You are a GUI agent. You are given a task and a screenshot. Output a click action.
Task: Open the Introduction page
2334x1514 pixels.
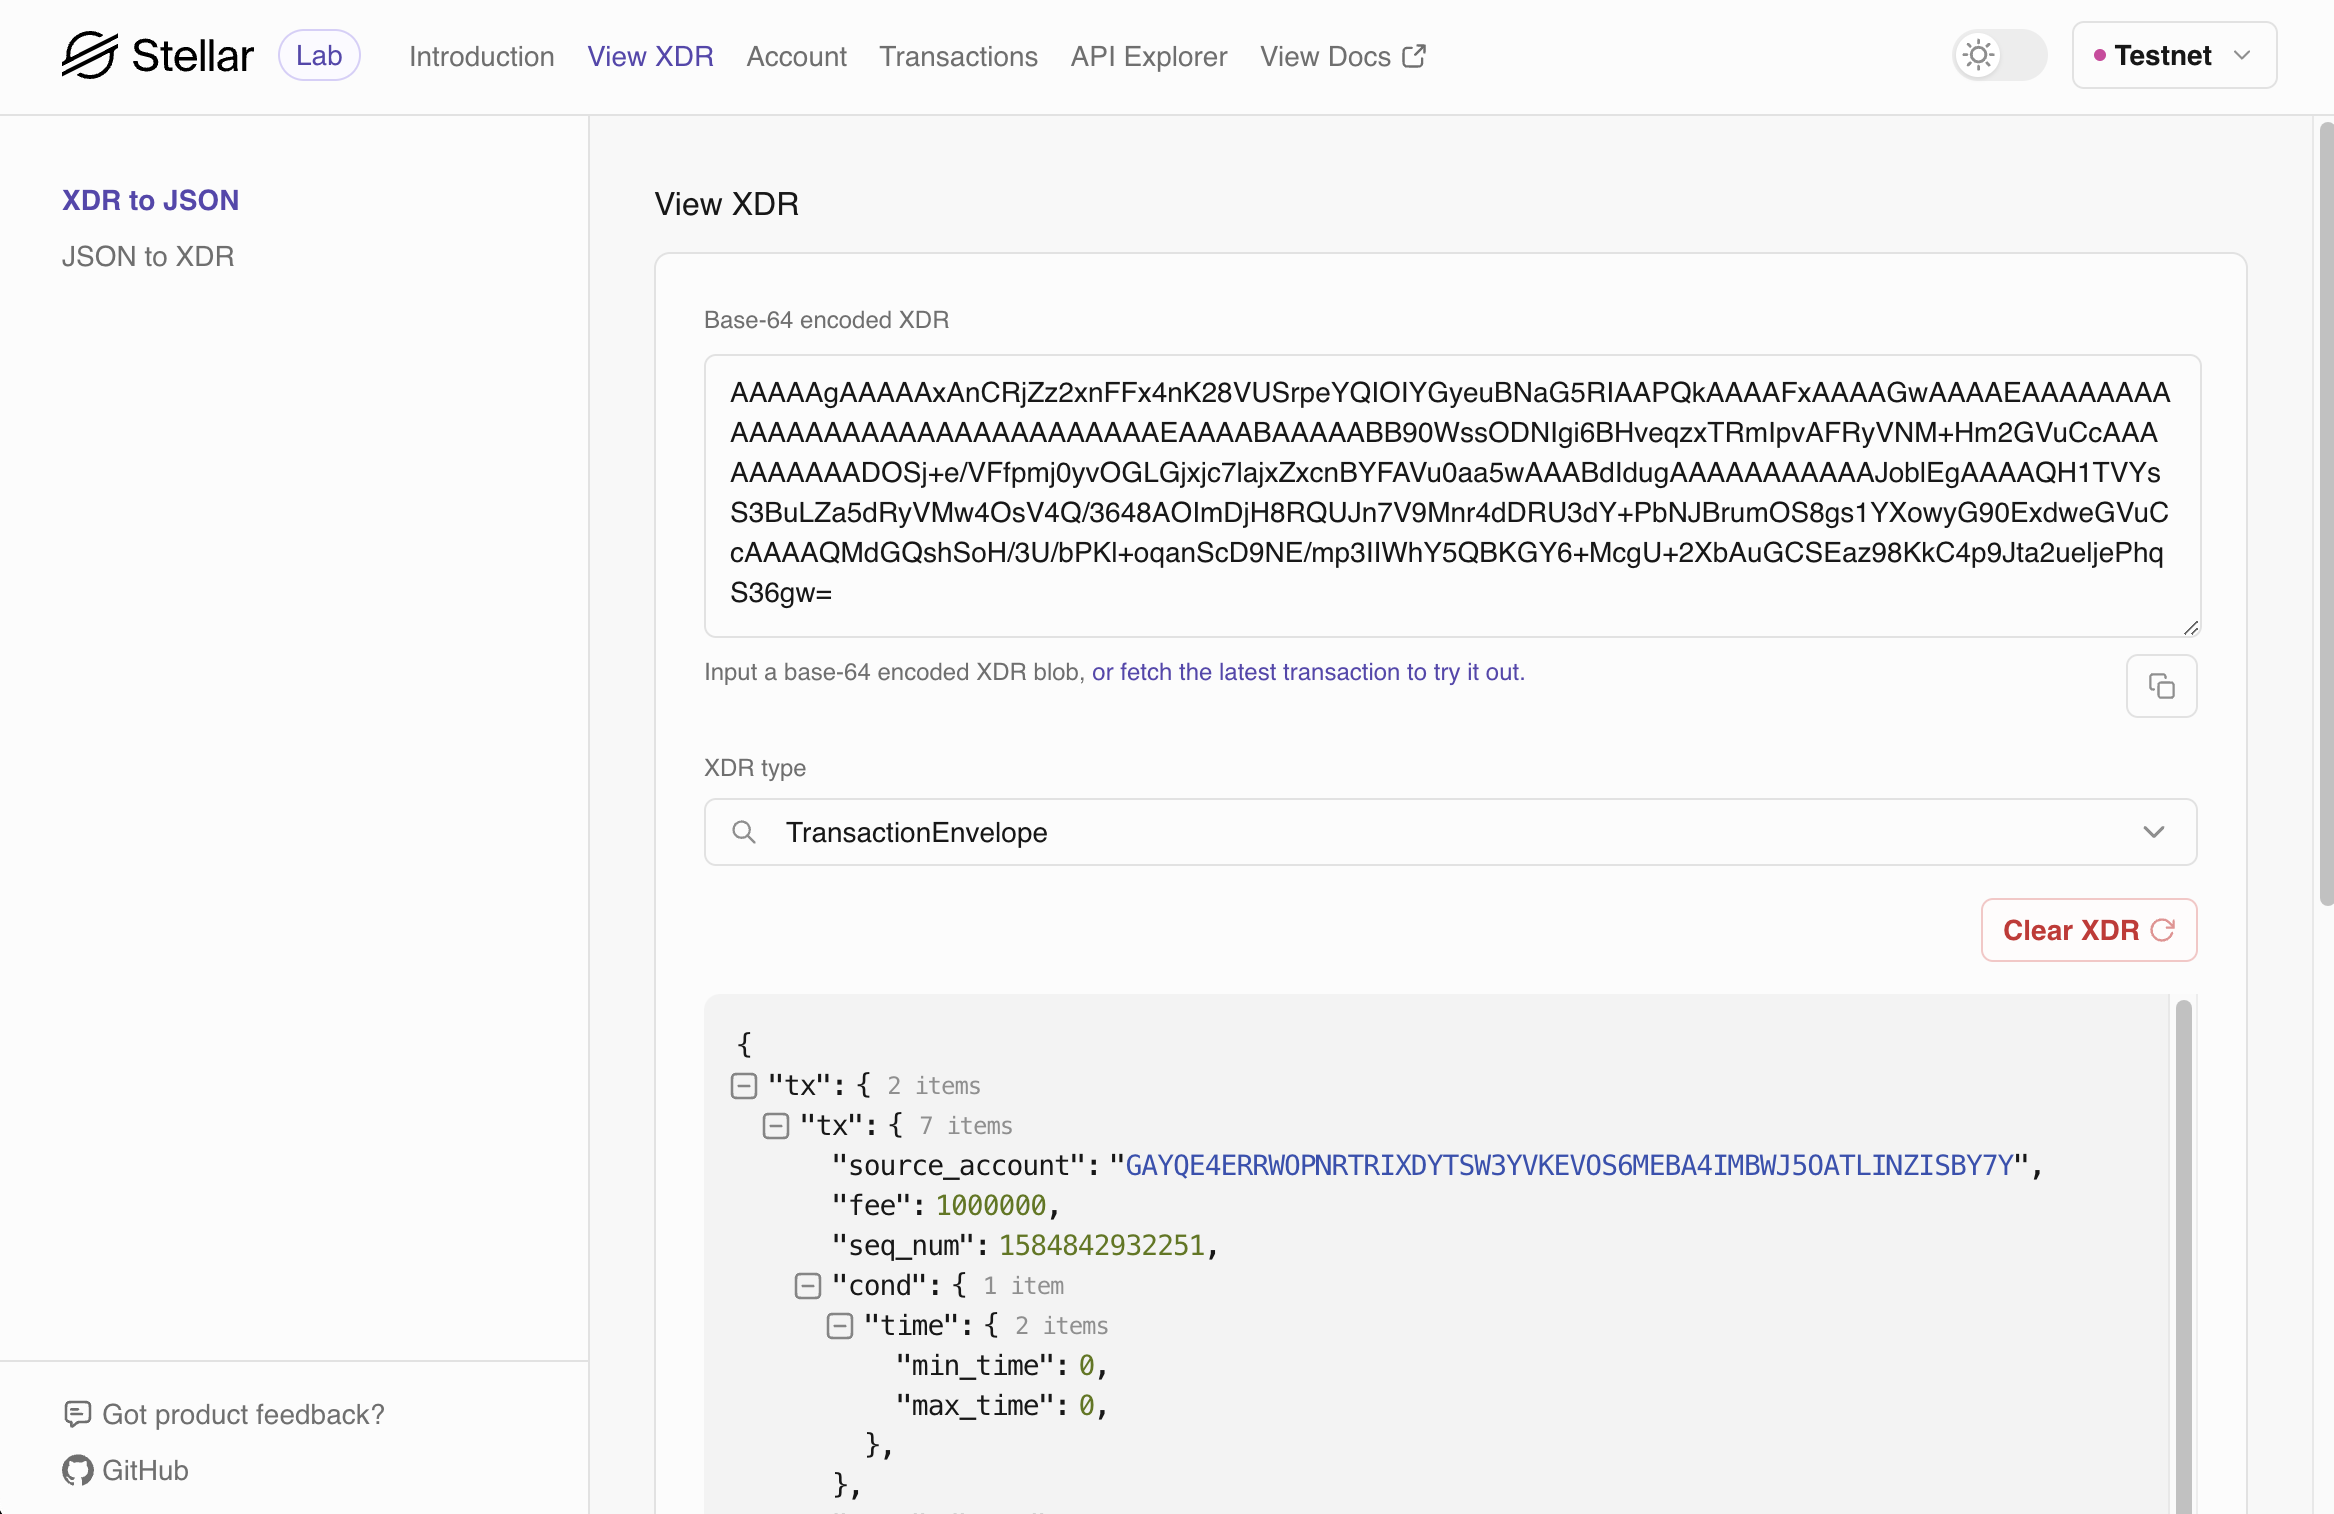pyautogui.click(x=482, y=57)
